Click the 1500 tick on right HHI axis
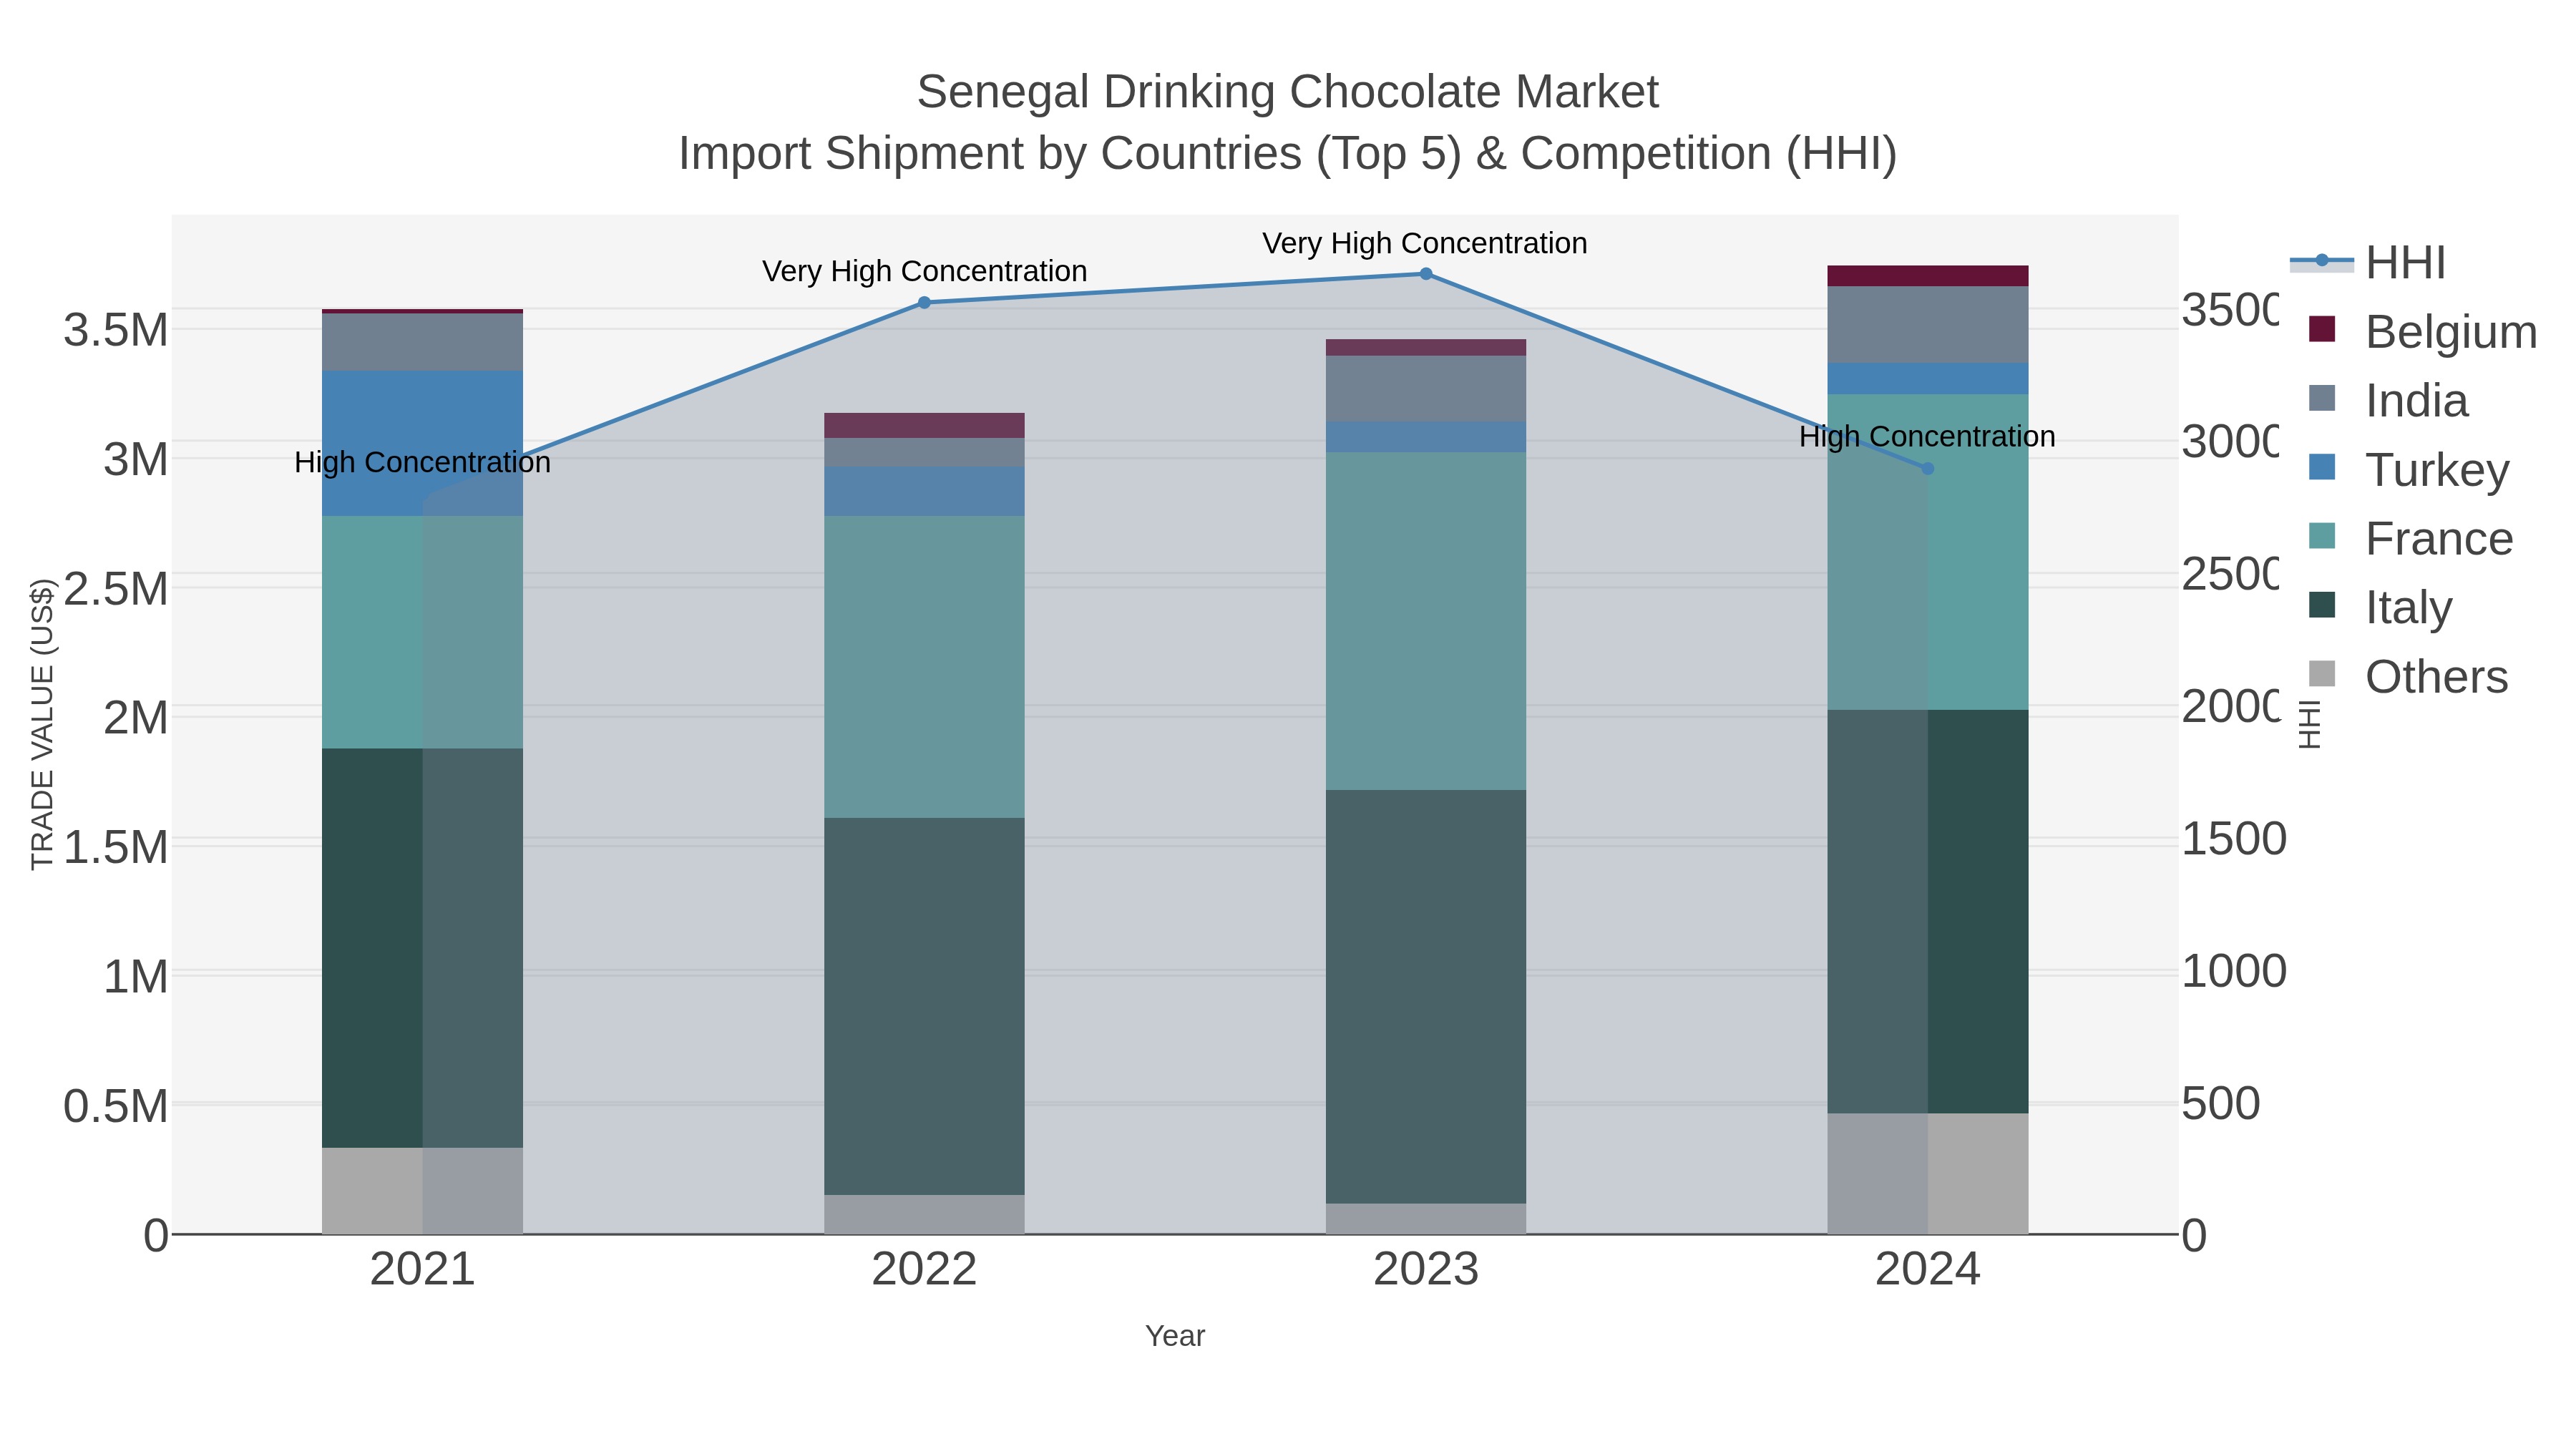This screenshot has width=2576, height=1449. pos(2234,838)
